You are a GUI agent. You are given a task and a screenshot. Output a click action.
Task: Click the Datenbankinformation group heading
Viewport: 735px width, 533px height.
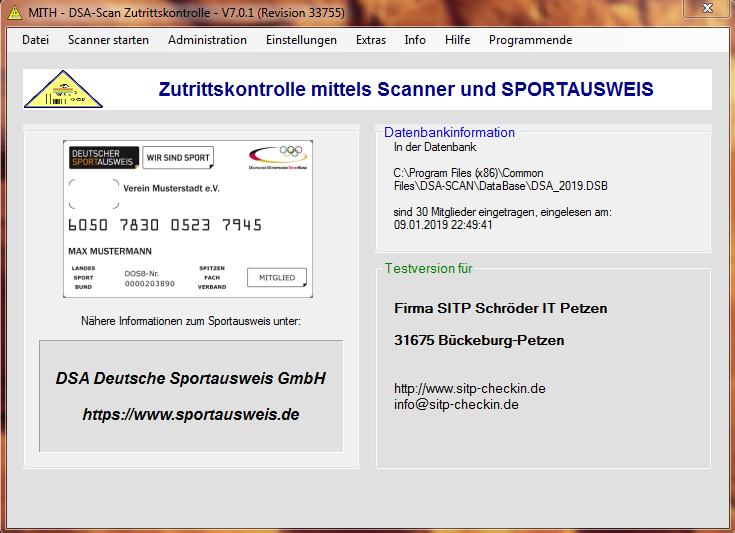[x=449, y=132]
